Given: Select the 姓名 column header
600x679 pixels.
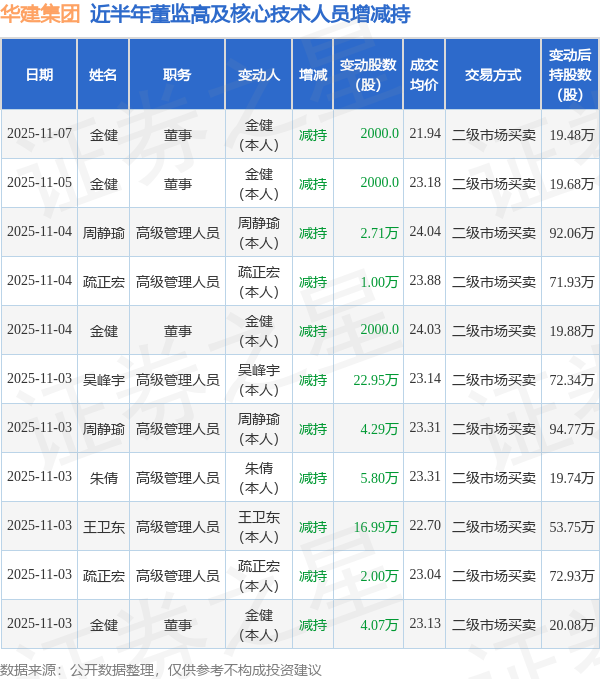Looking at the screenshot, I should pyautogui.click(x=103, y=74).
